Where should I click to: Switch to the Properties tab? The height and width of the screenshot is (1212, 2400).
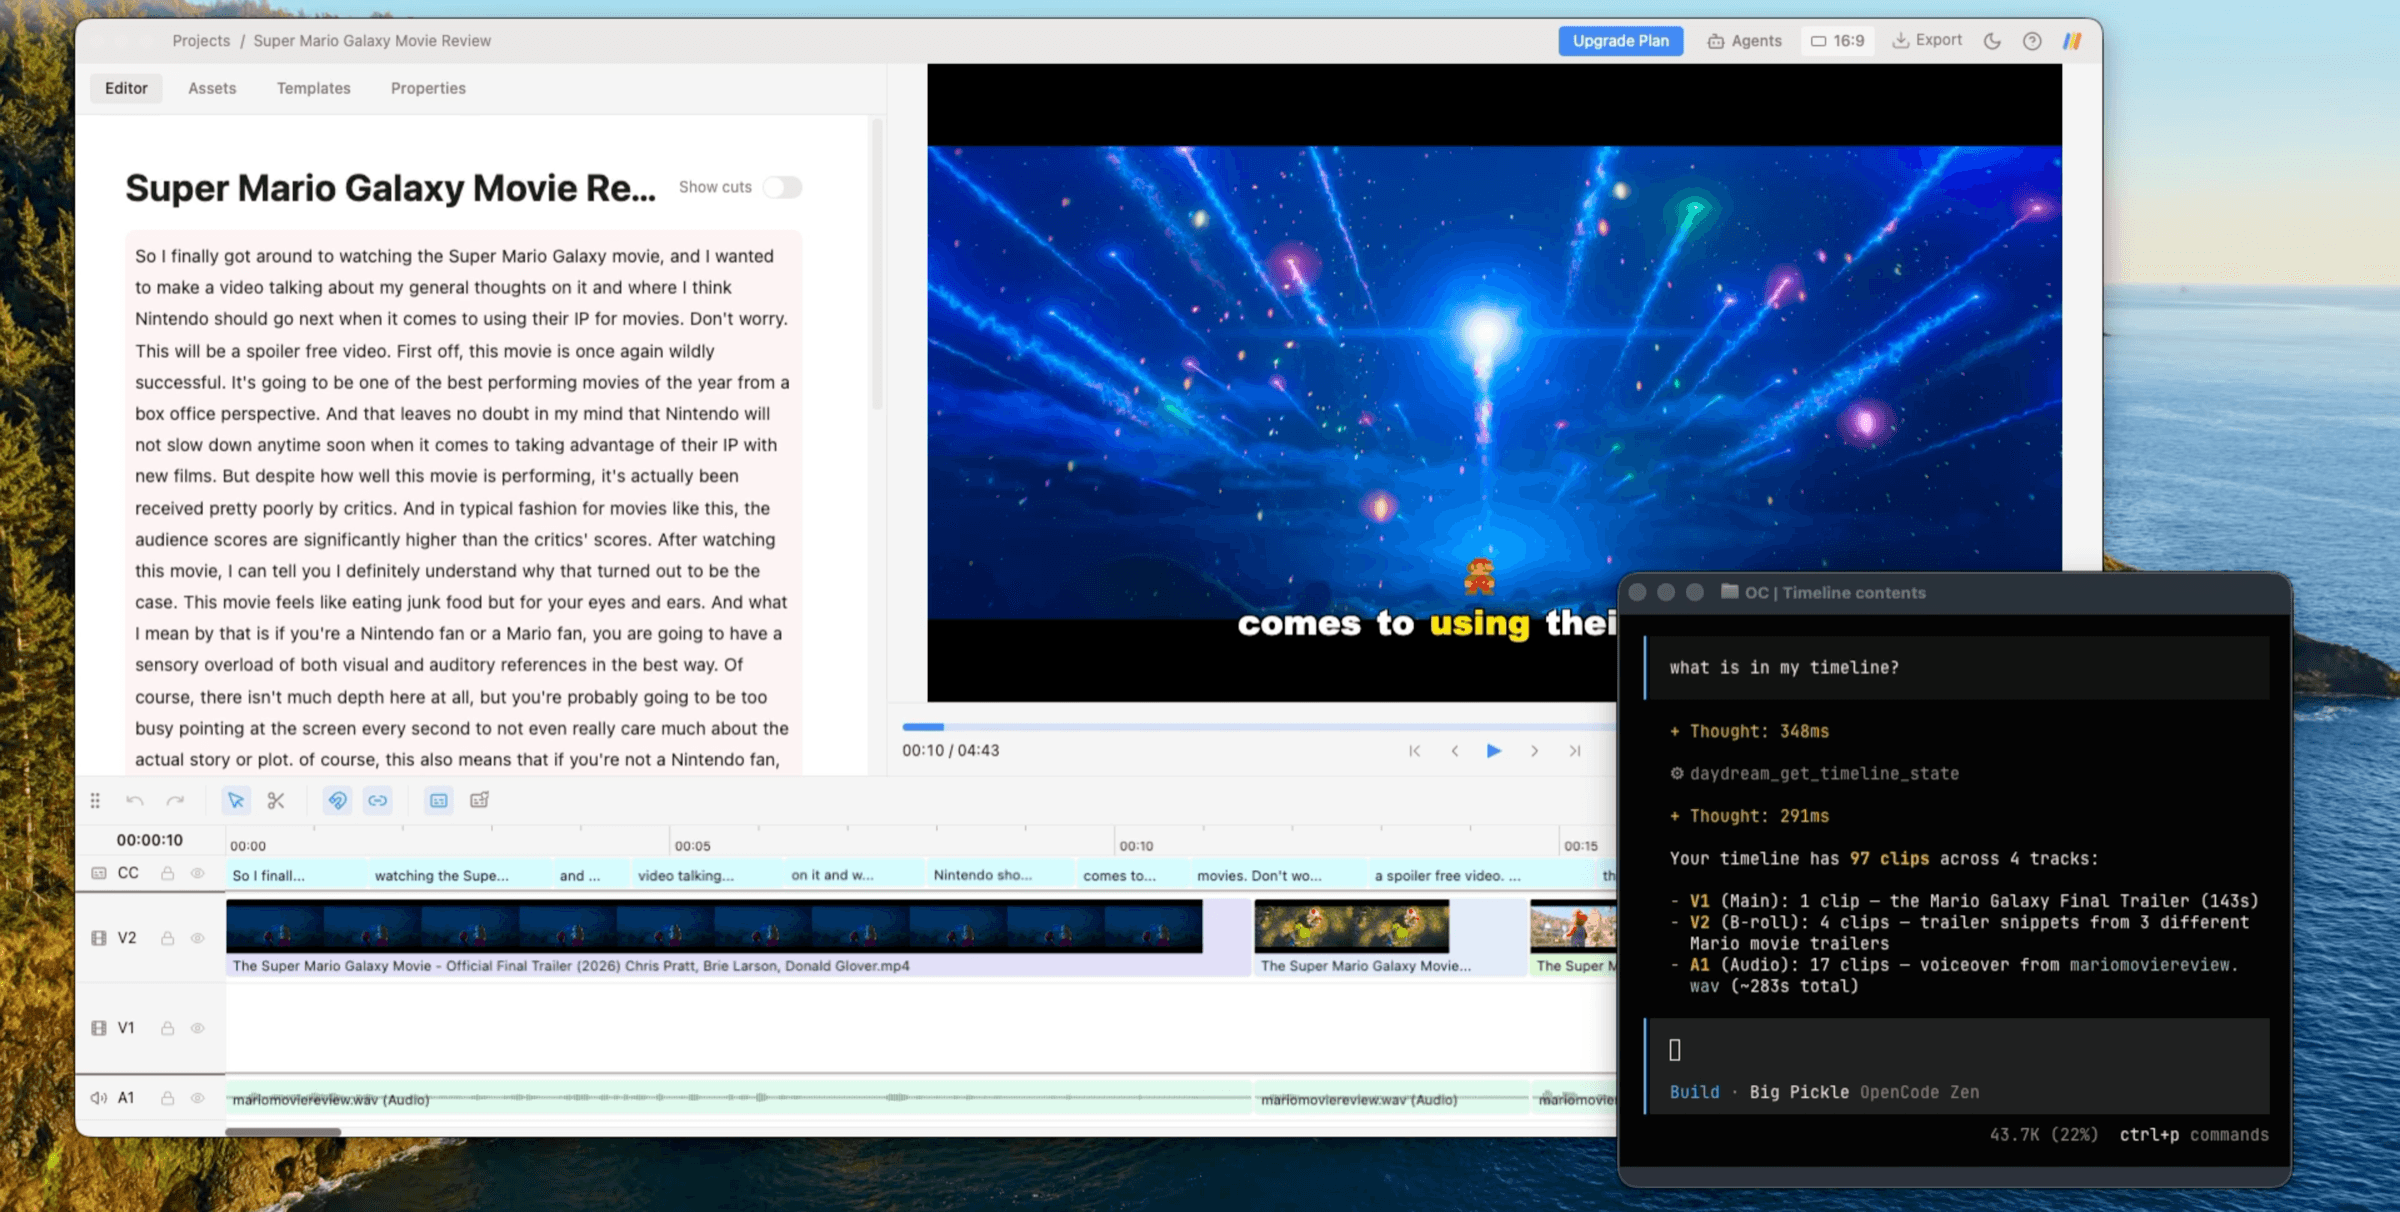(428, 88)
